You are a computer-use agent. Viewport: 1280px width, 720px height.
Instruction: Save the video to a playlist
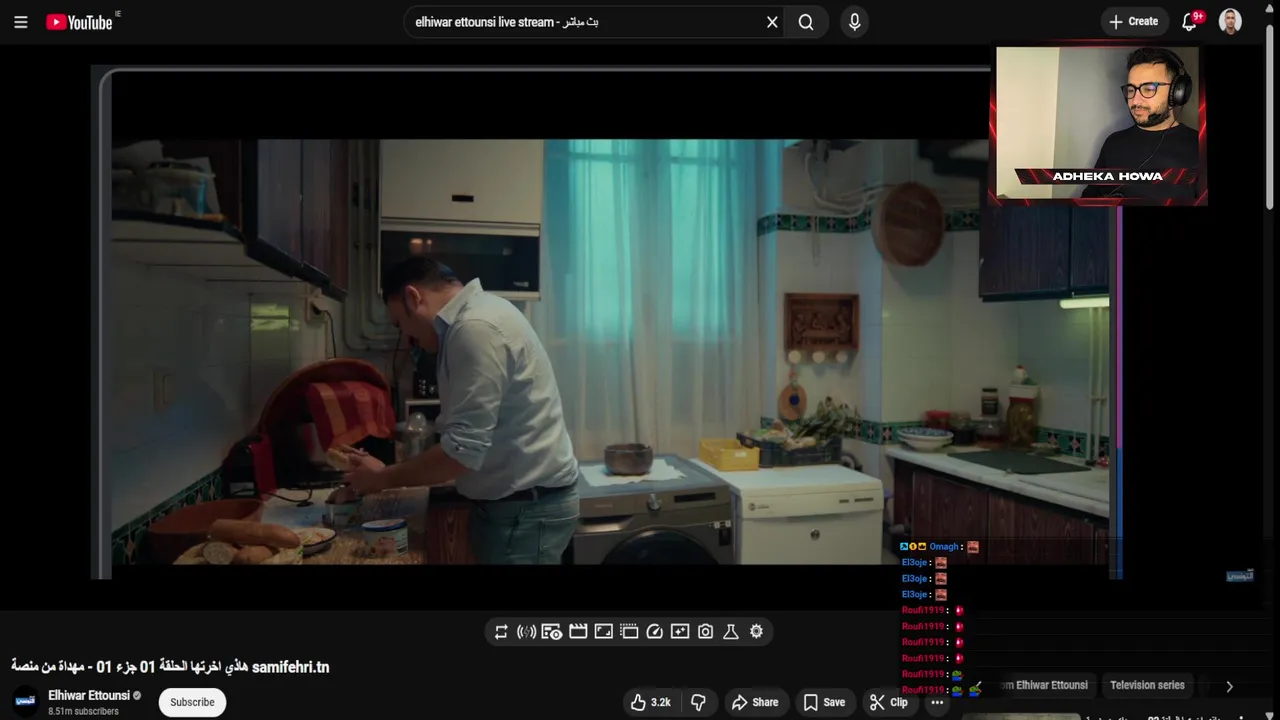[x=824, y=702]
